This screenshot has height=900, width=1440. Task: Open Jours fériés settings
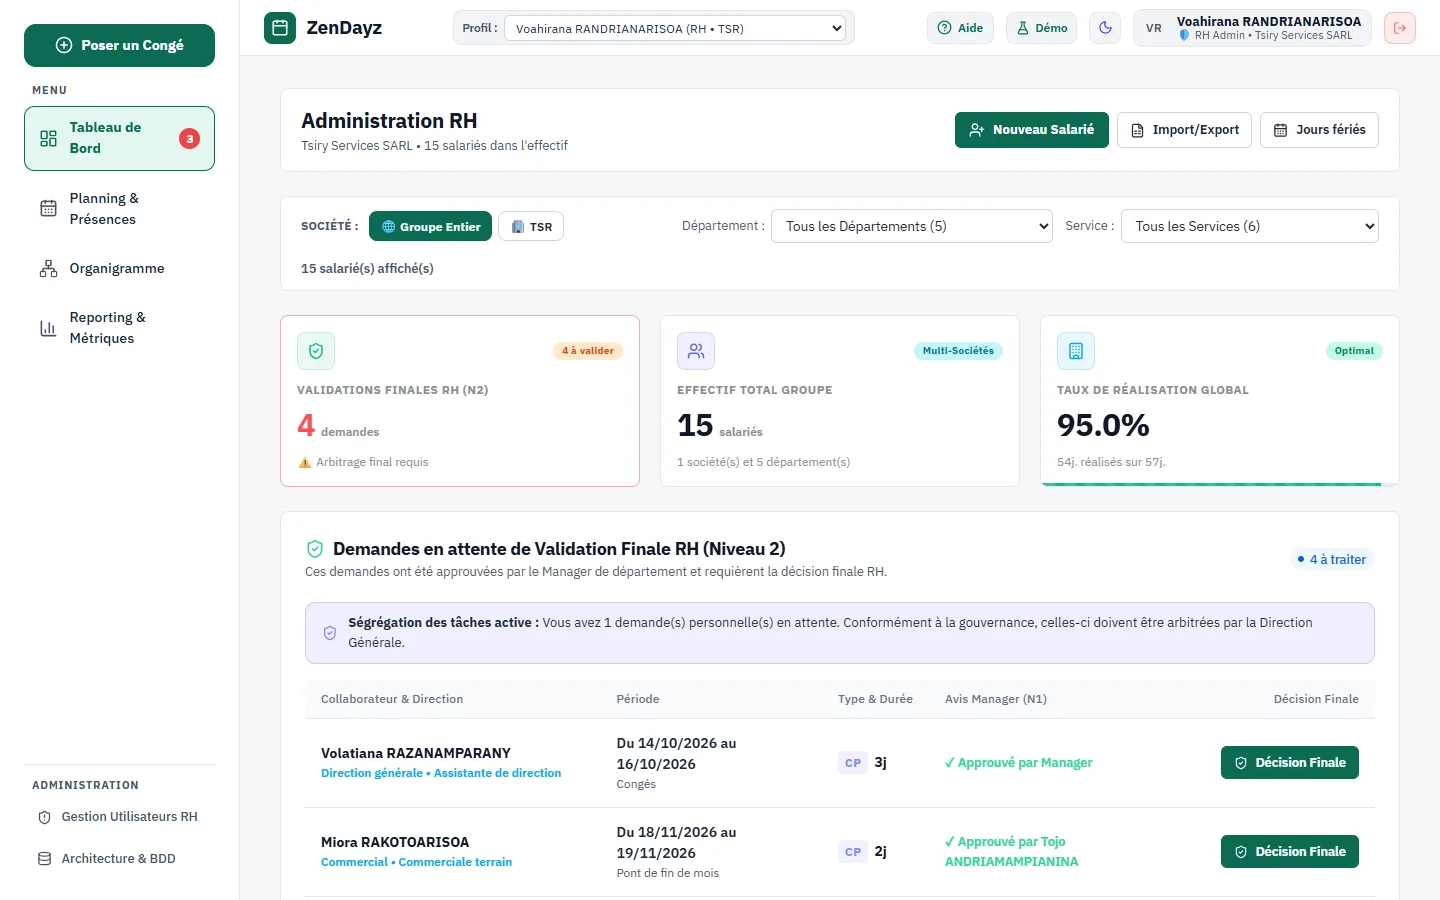point(1319,130)
